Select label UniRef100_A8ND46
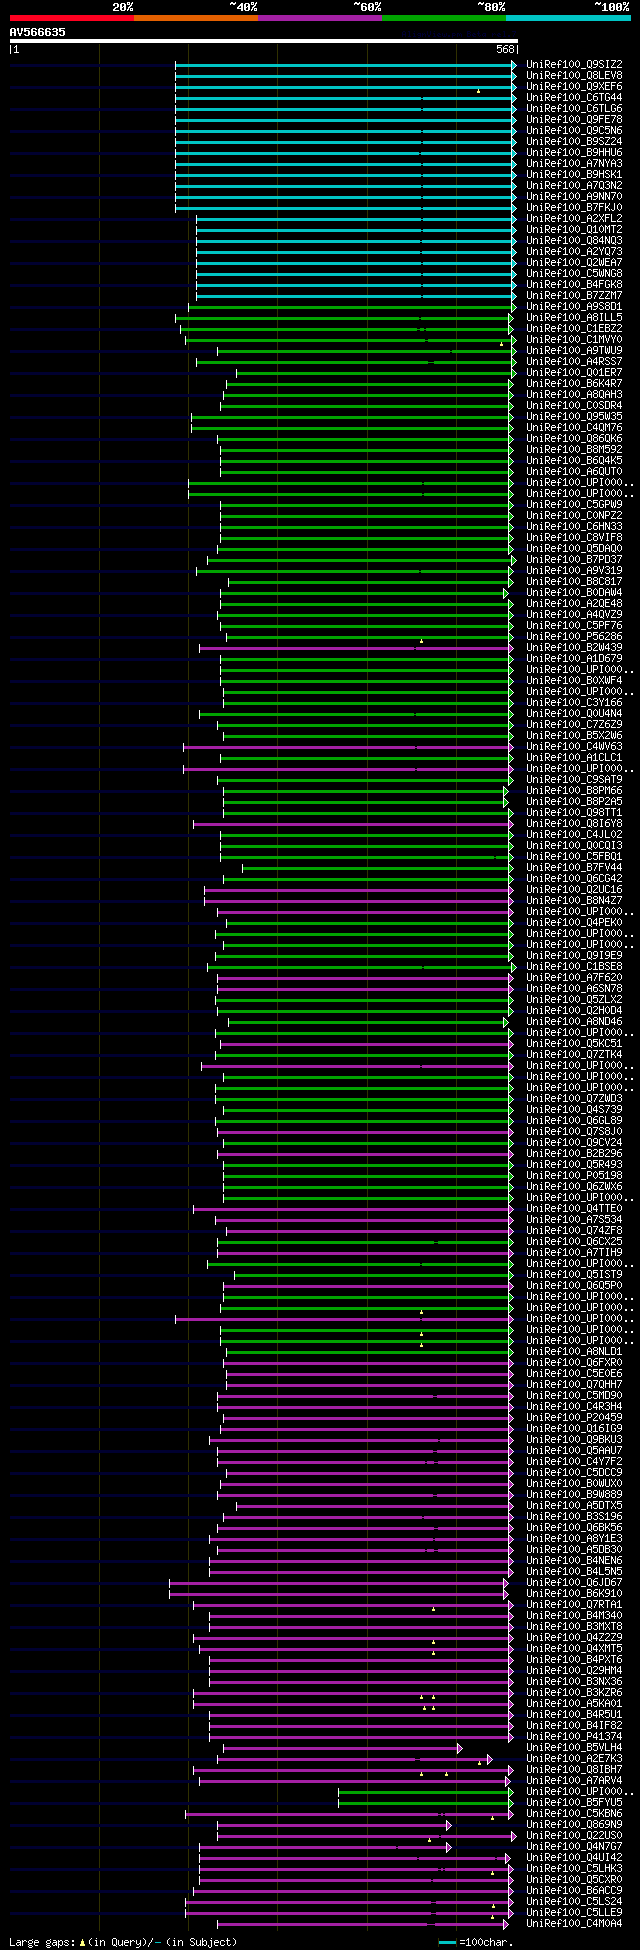The height and width of the screenshot is (1950, 640). (574, 1022)
